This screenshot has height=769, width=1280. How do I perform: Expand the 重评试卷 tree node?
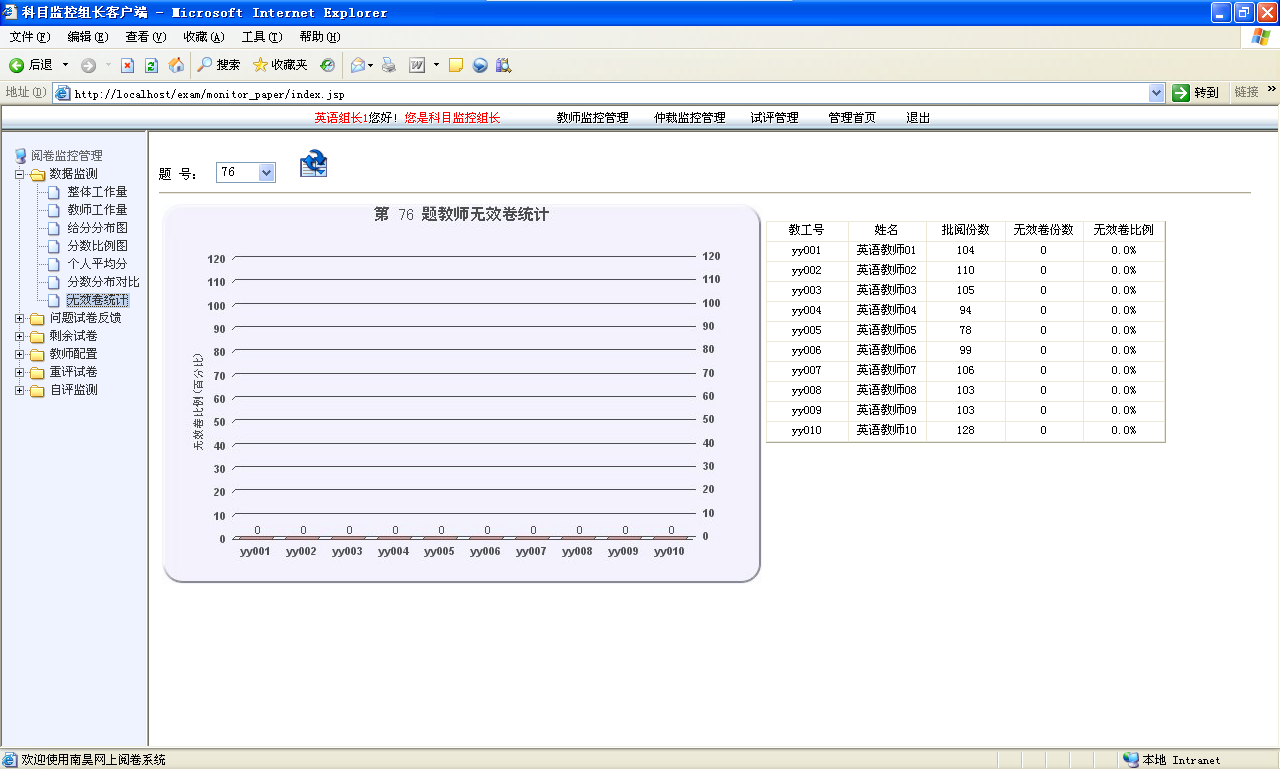(x=19, y=372)
